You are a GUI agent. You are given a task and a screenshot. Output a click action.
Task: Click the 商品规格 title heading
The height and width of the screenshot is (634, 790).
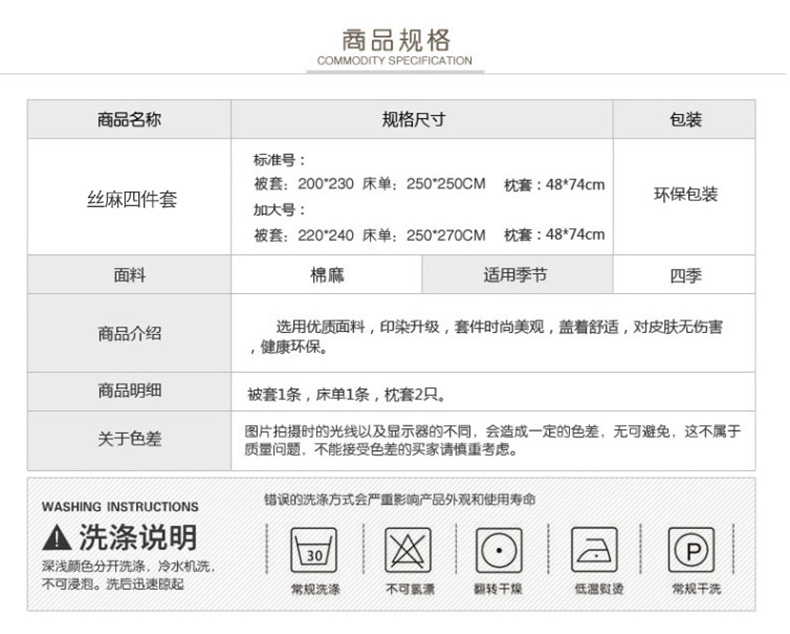point(395,40)
